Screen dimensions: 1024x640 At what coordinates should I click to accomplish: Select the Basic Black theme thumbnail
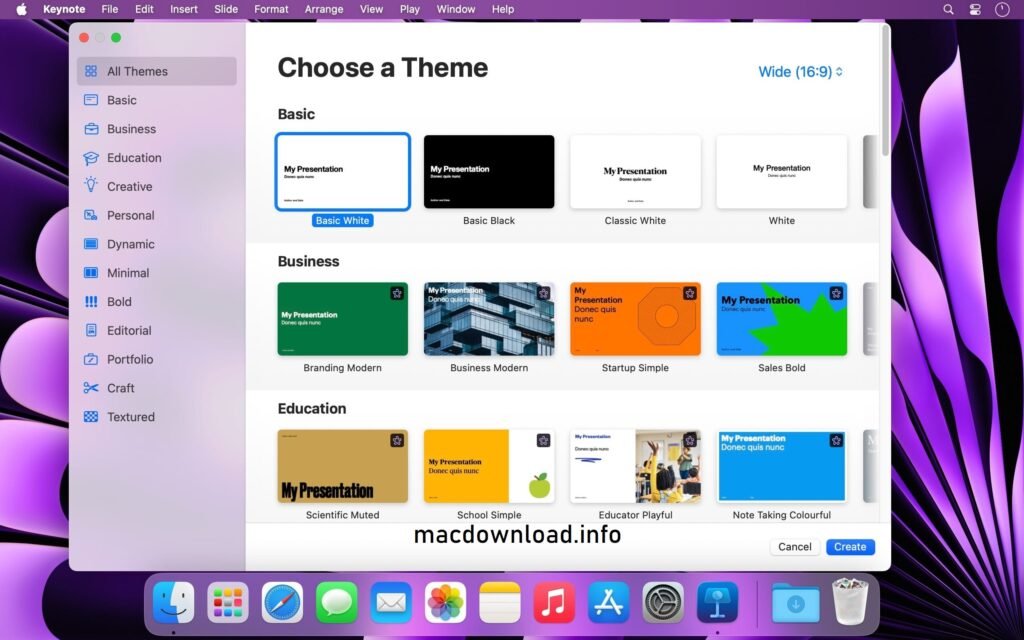click(x=489, y=171)
